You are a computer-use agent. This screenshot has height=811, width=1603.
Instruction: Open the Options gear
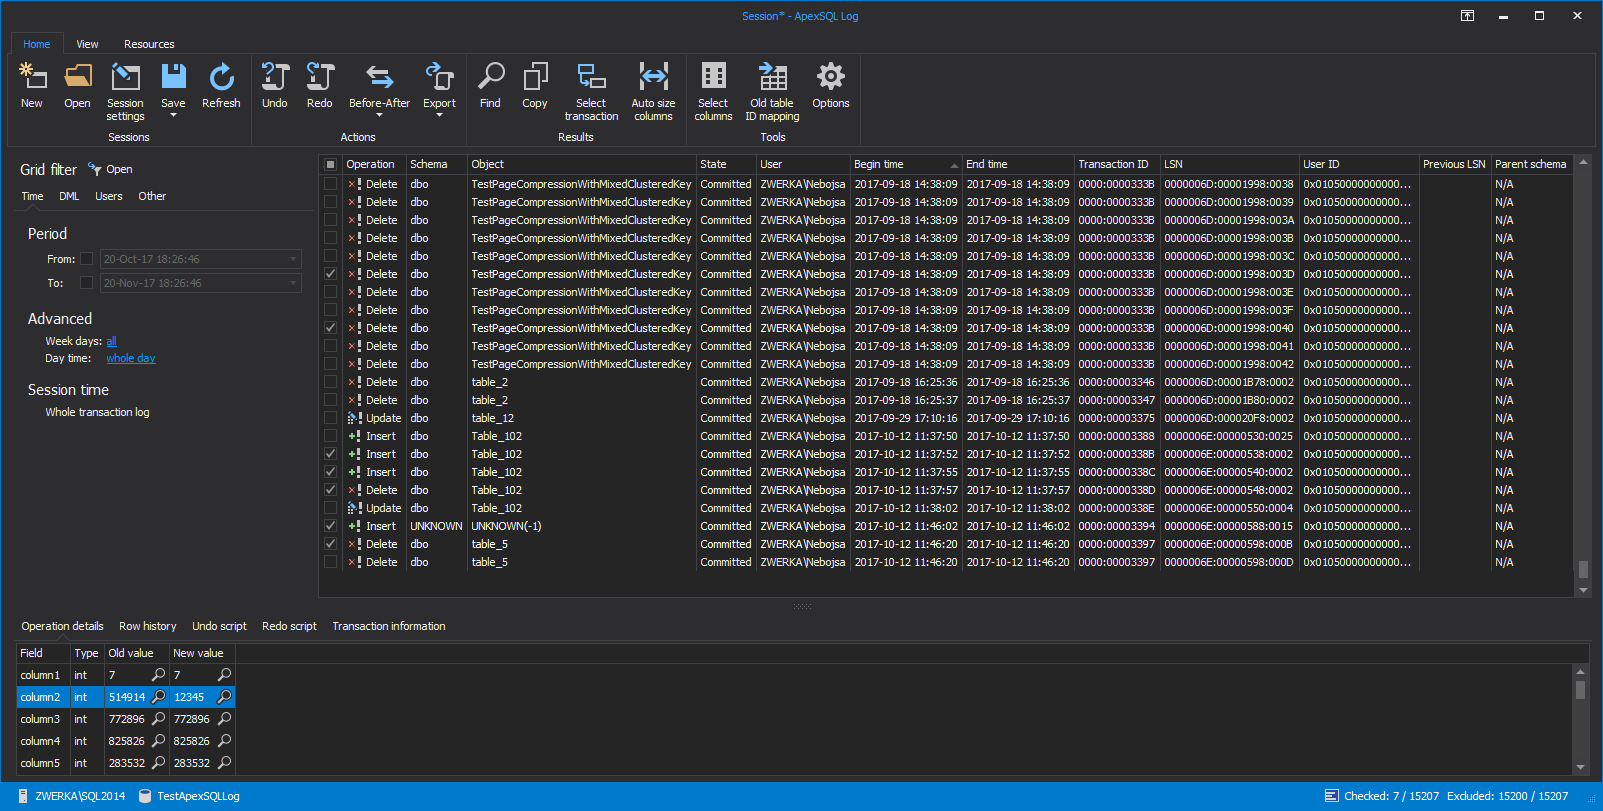tap(830, 76)
